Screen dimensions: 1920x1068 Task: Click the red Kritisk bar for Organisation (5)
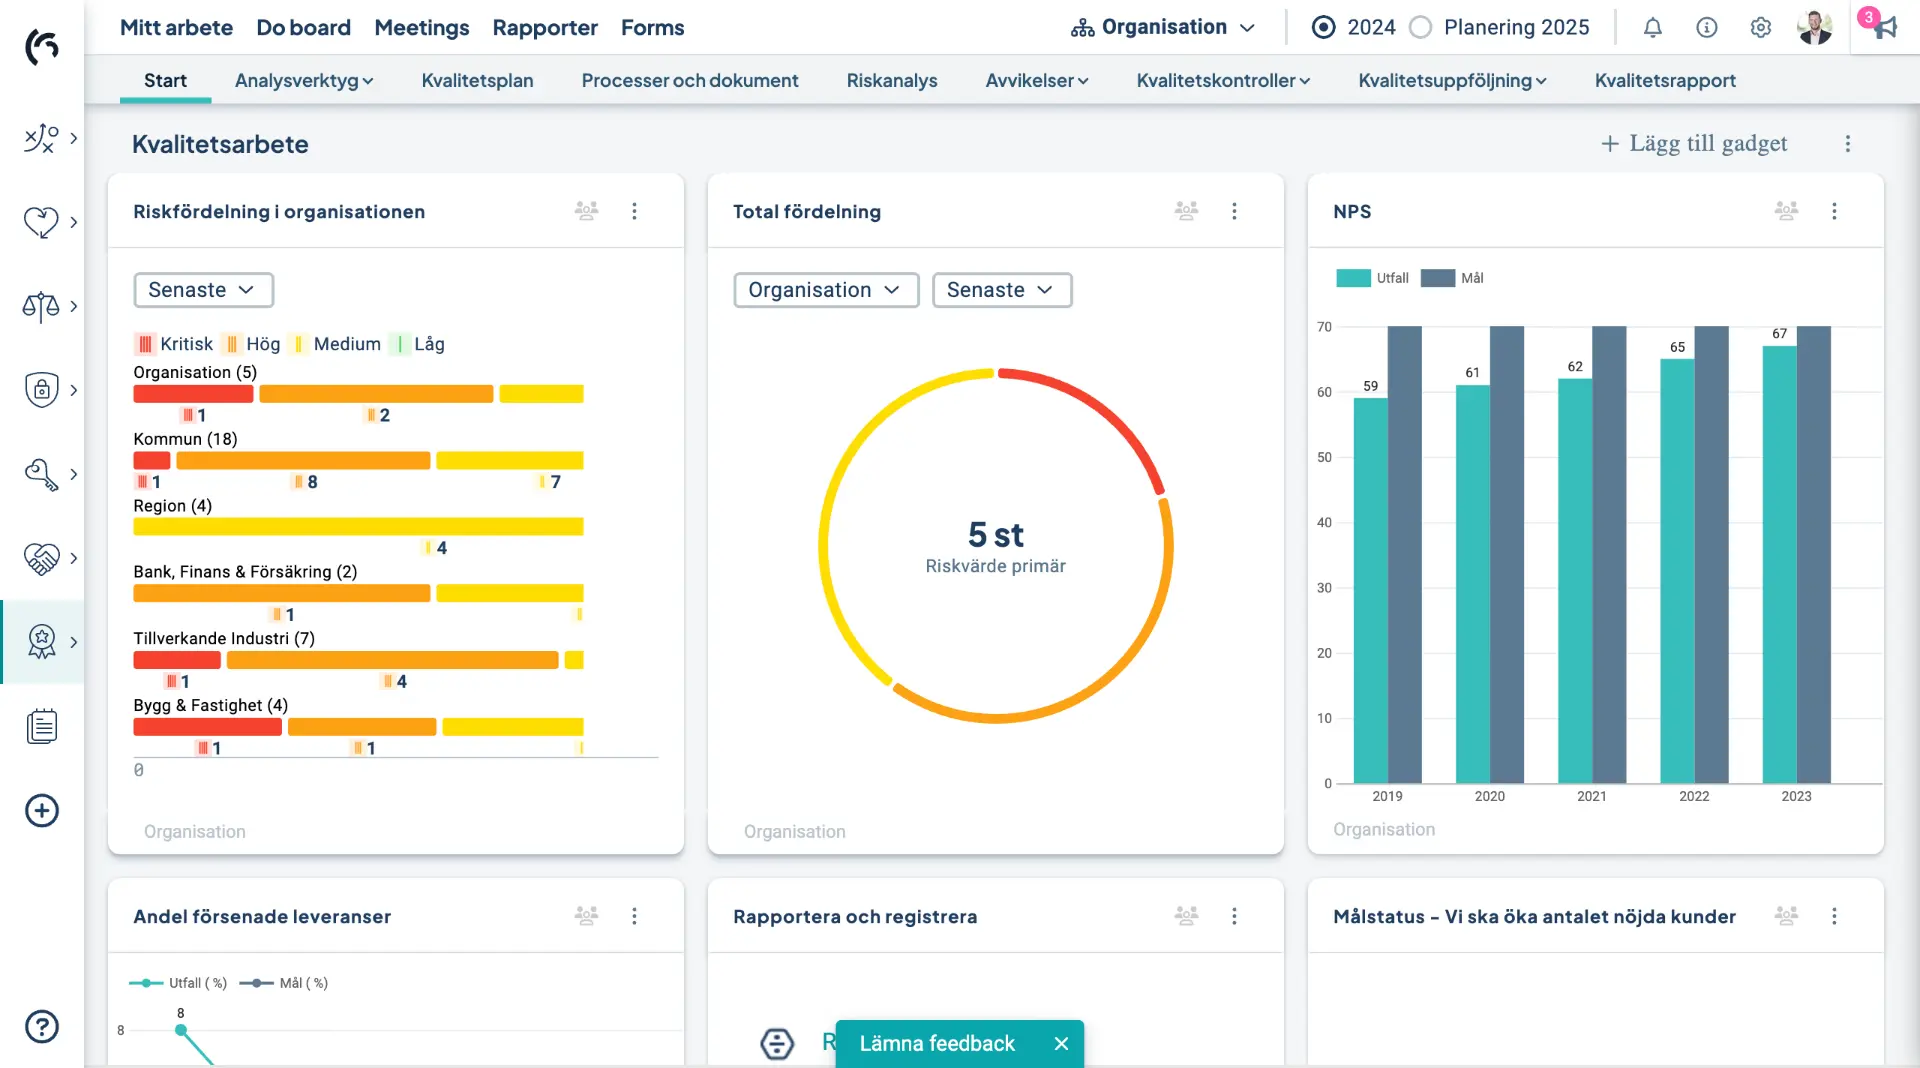[x=193, y=394]
